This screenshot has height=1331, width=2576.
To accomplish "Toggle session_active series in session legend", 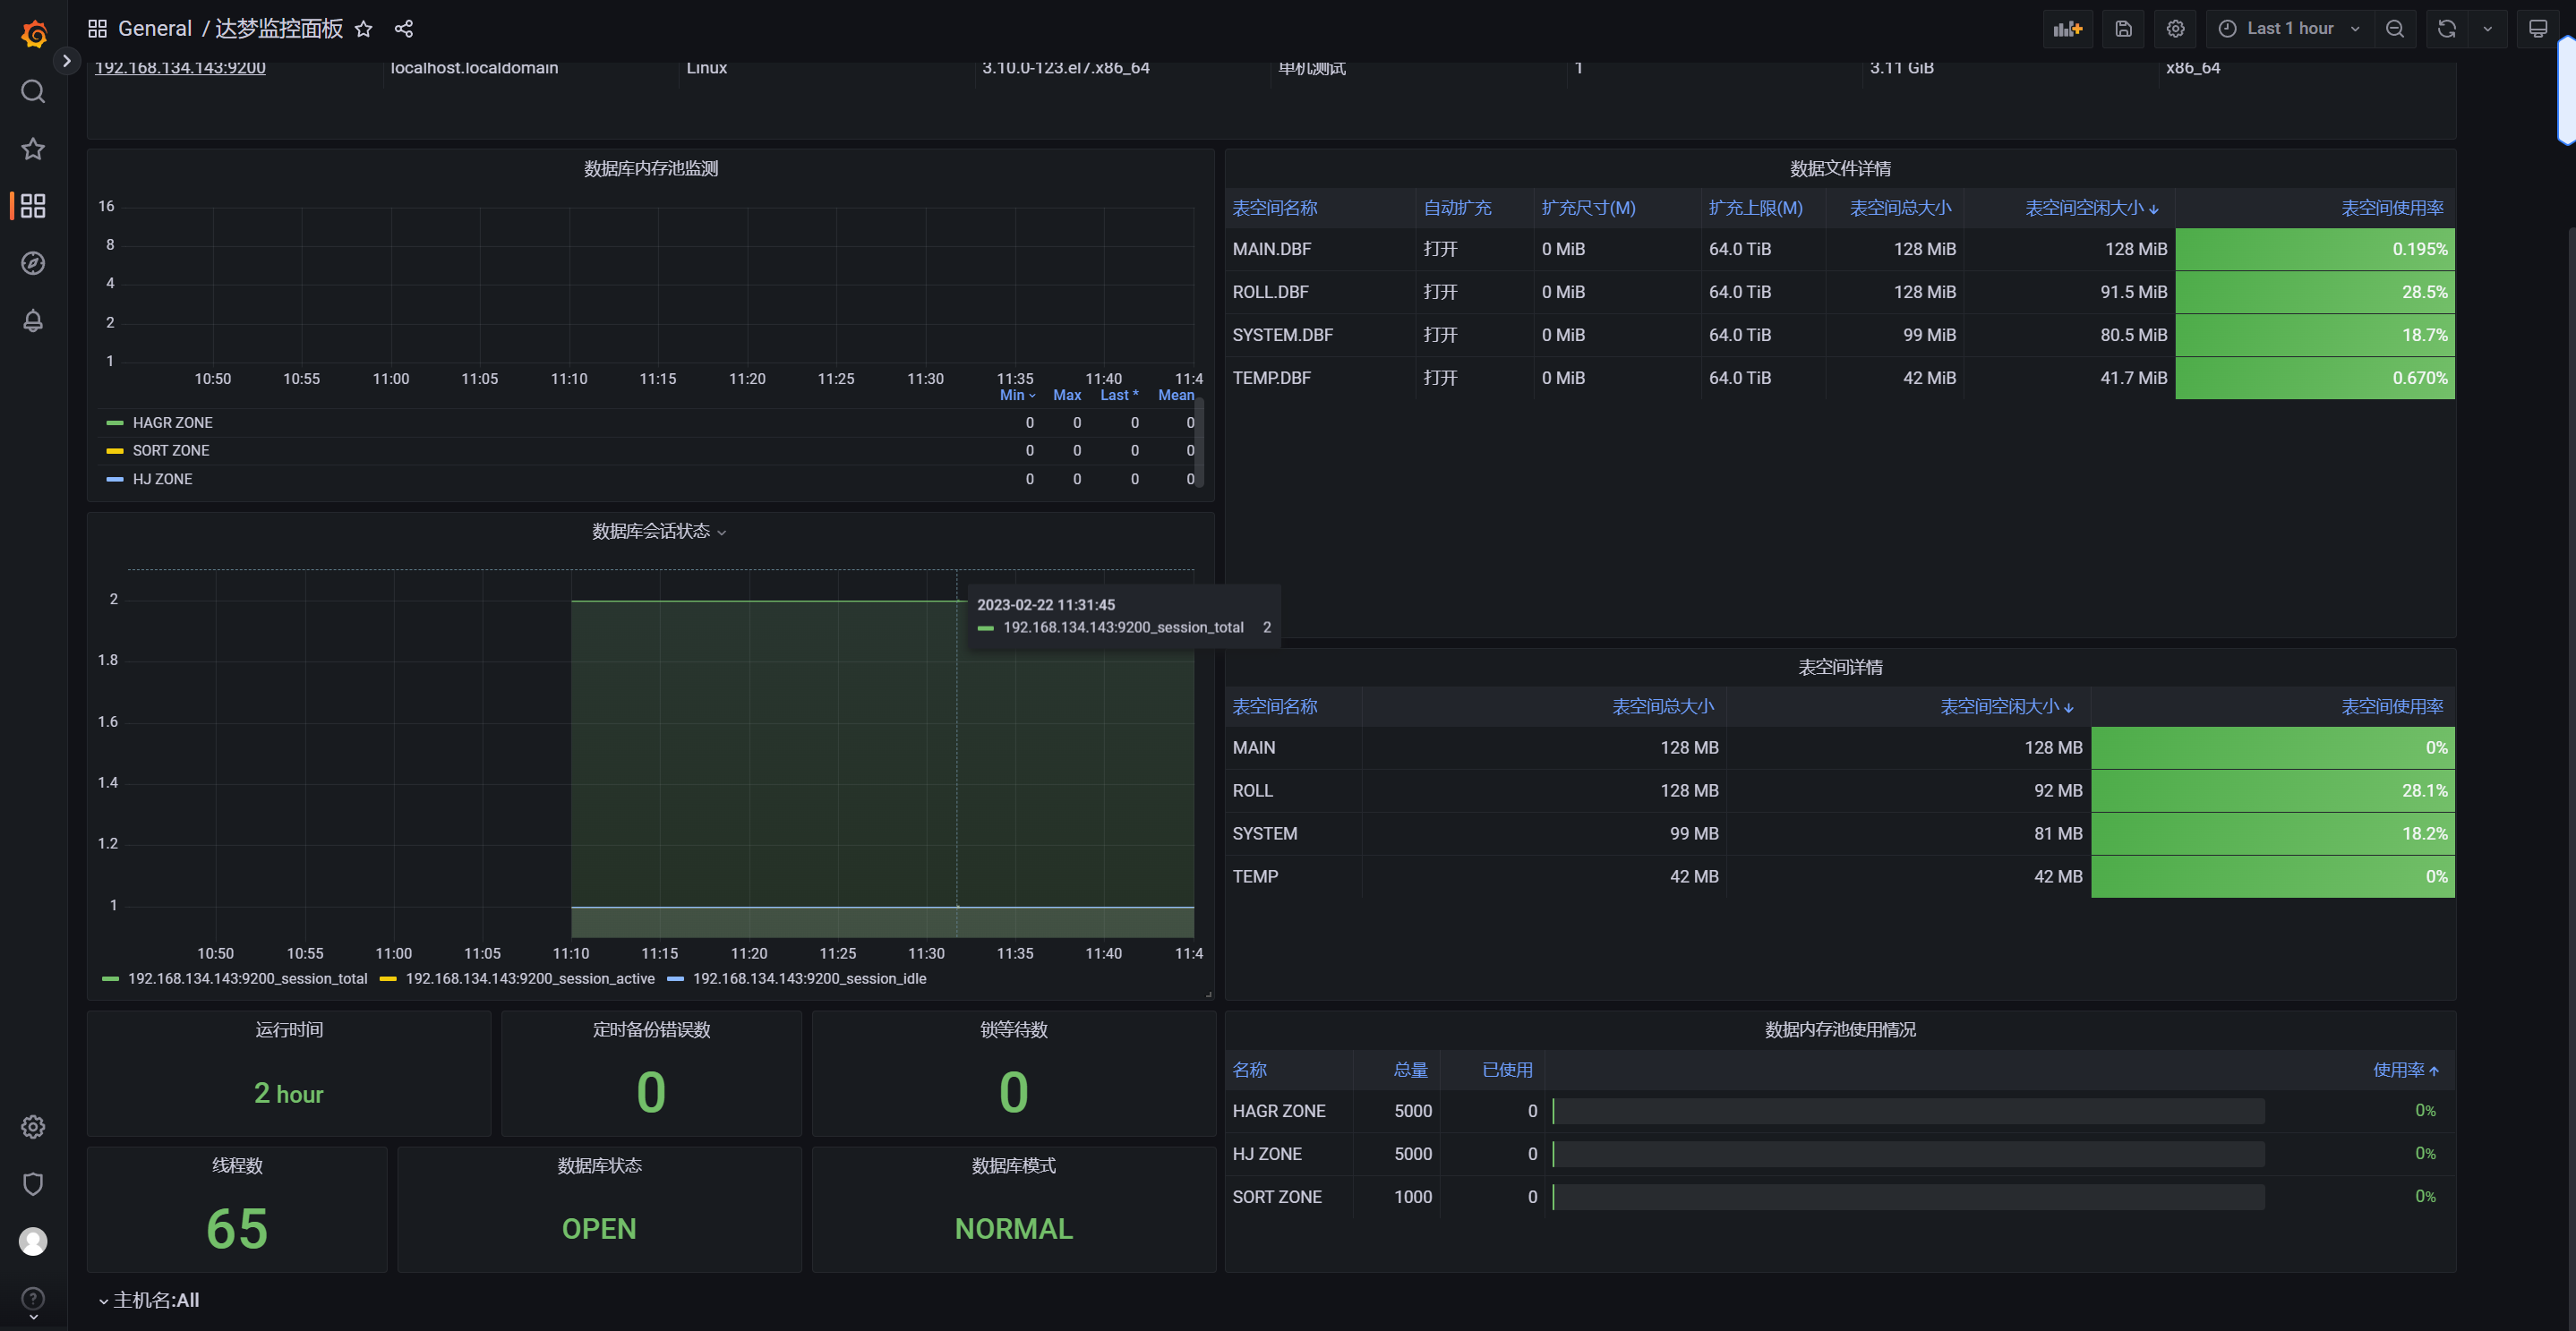I will pos(530,979).
